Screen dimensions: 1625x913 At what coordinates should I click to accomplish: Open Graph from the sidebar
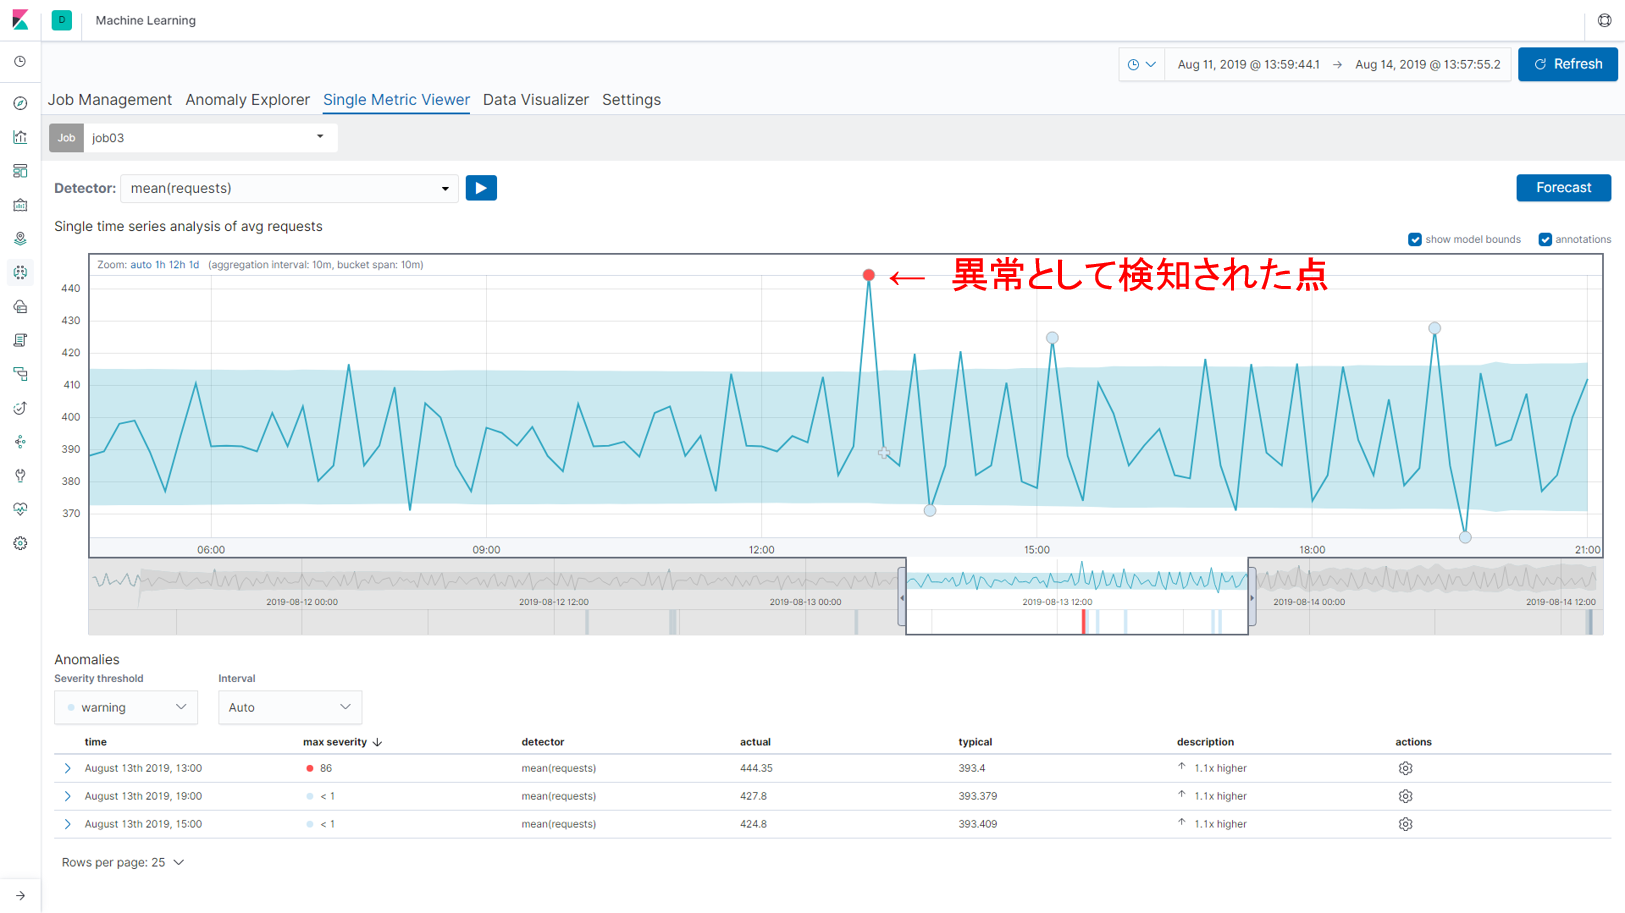pyautogui.click(x=20, y=442)
